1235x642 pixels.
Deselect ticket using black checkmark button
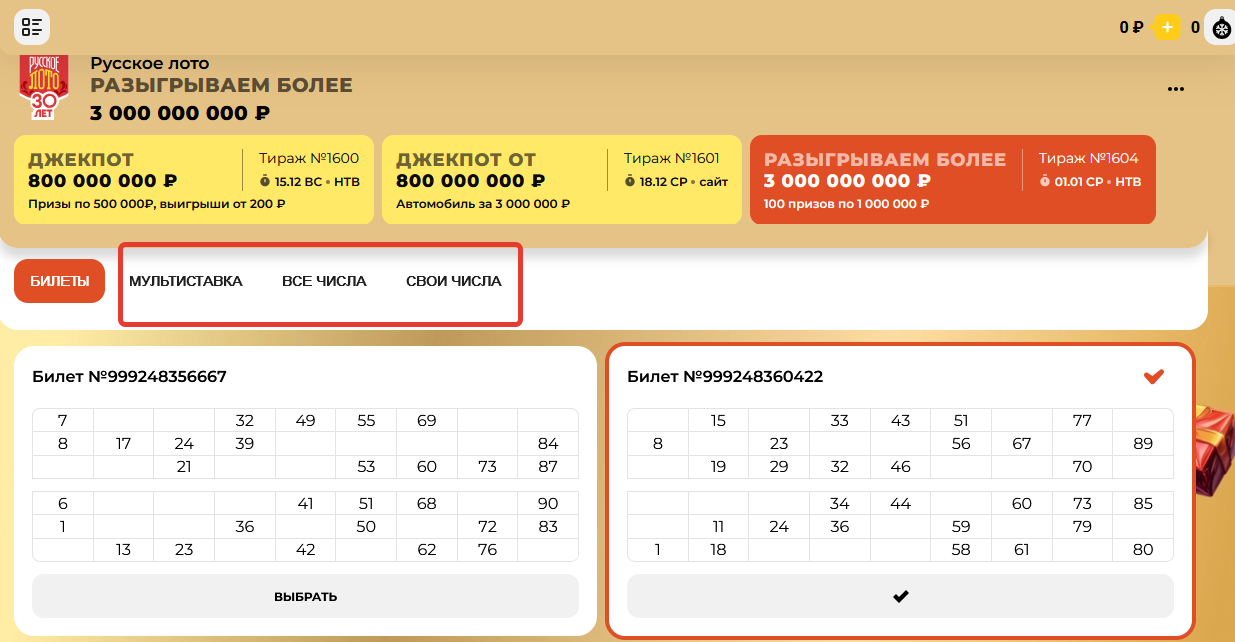click(900, 596)
